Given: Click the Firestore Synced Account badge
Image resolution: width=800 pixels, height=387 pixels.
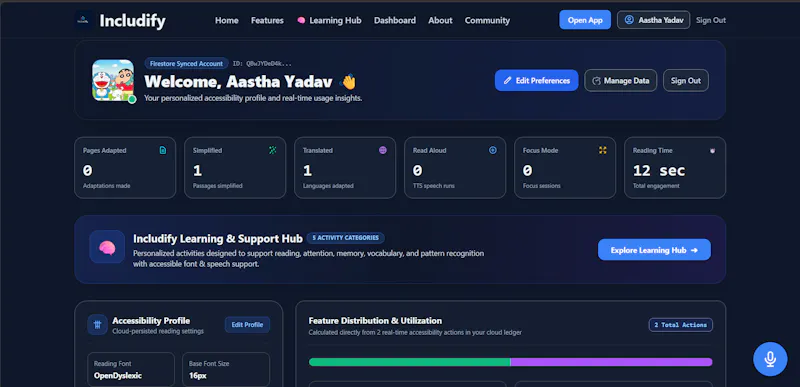Looking at the screenshot, I should click(x=186, y=64).
